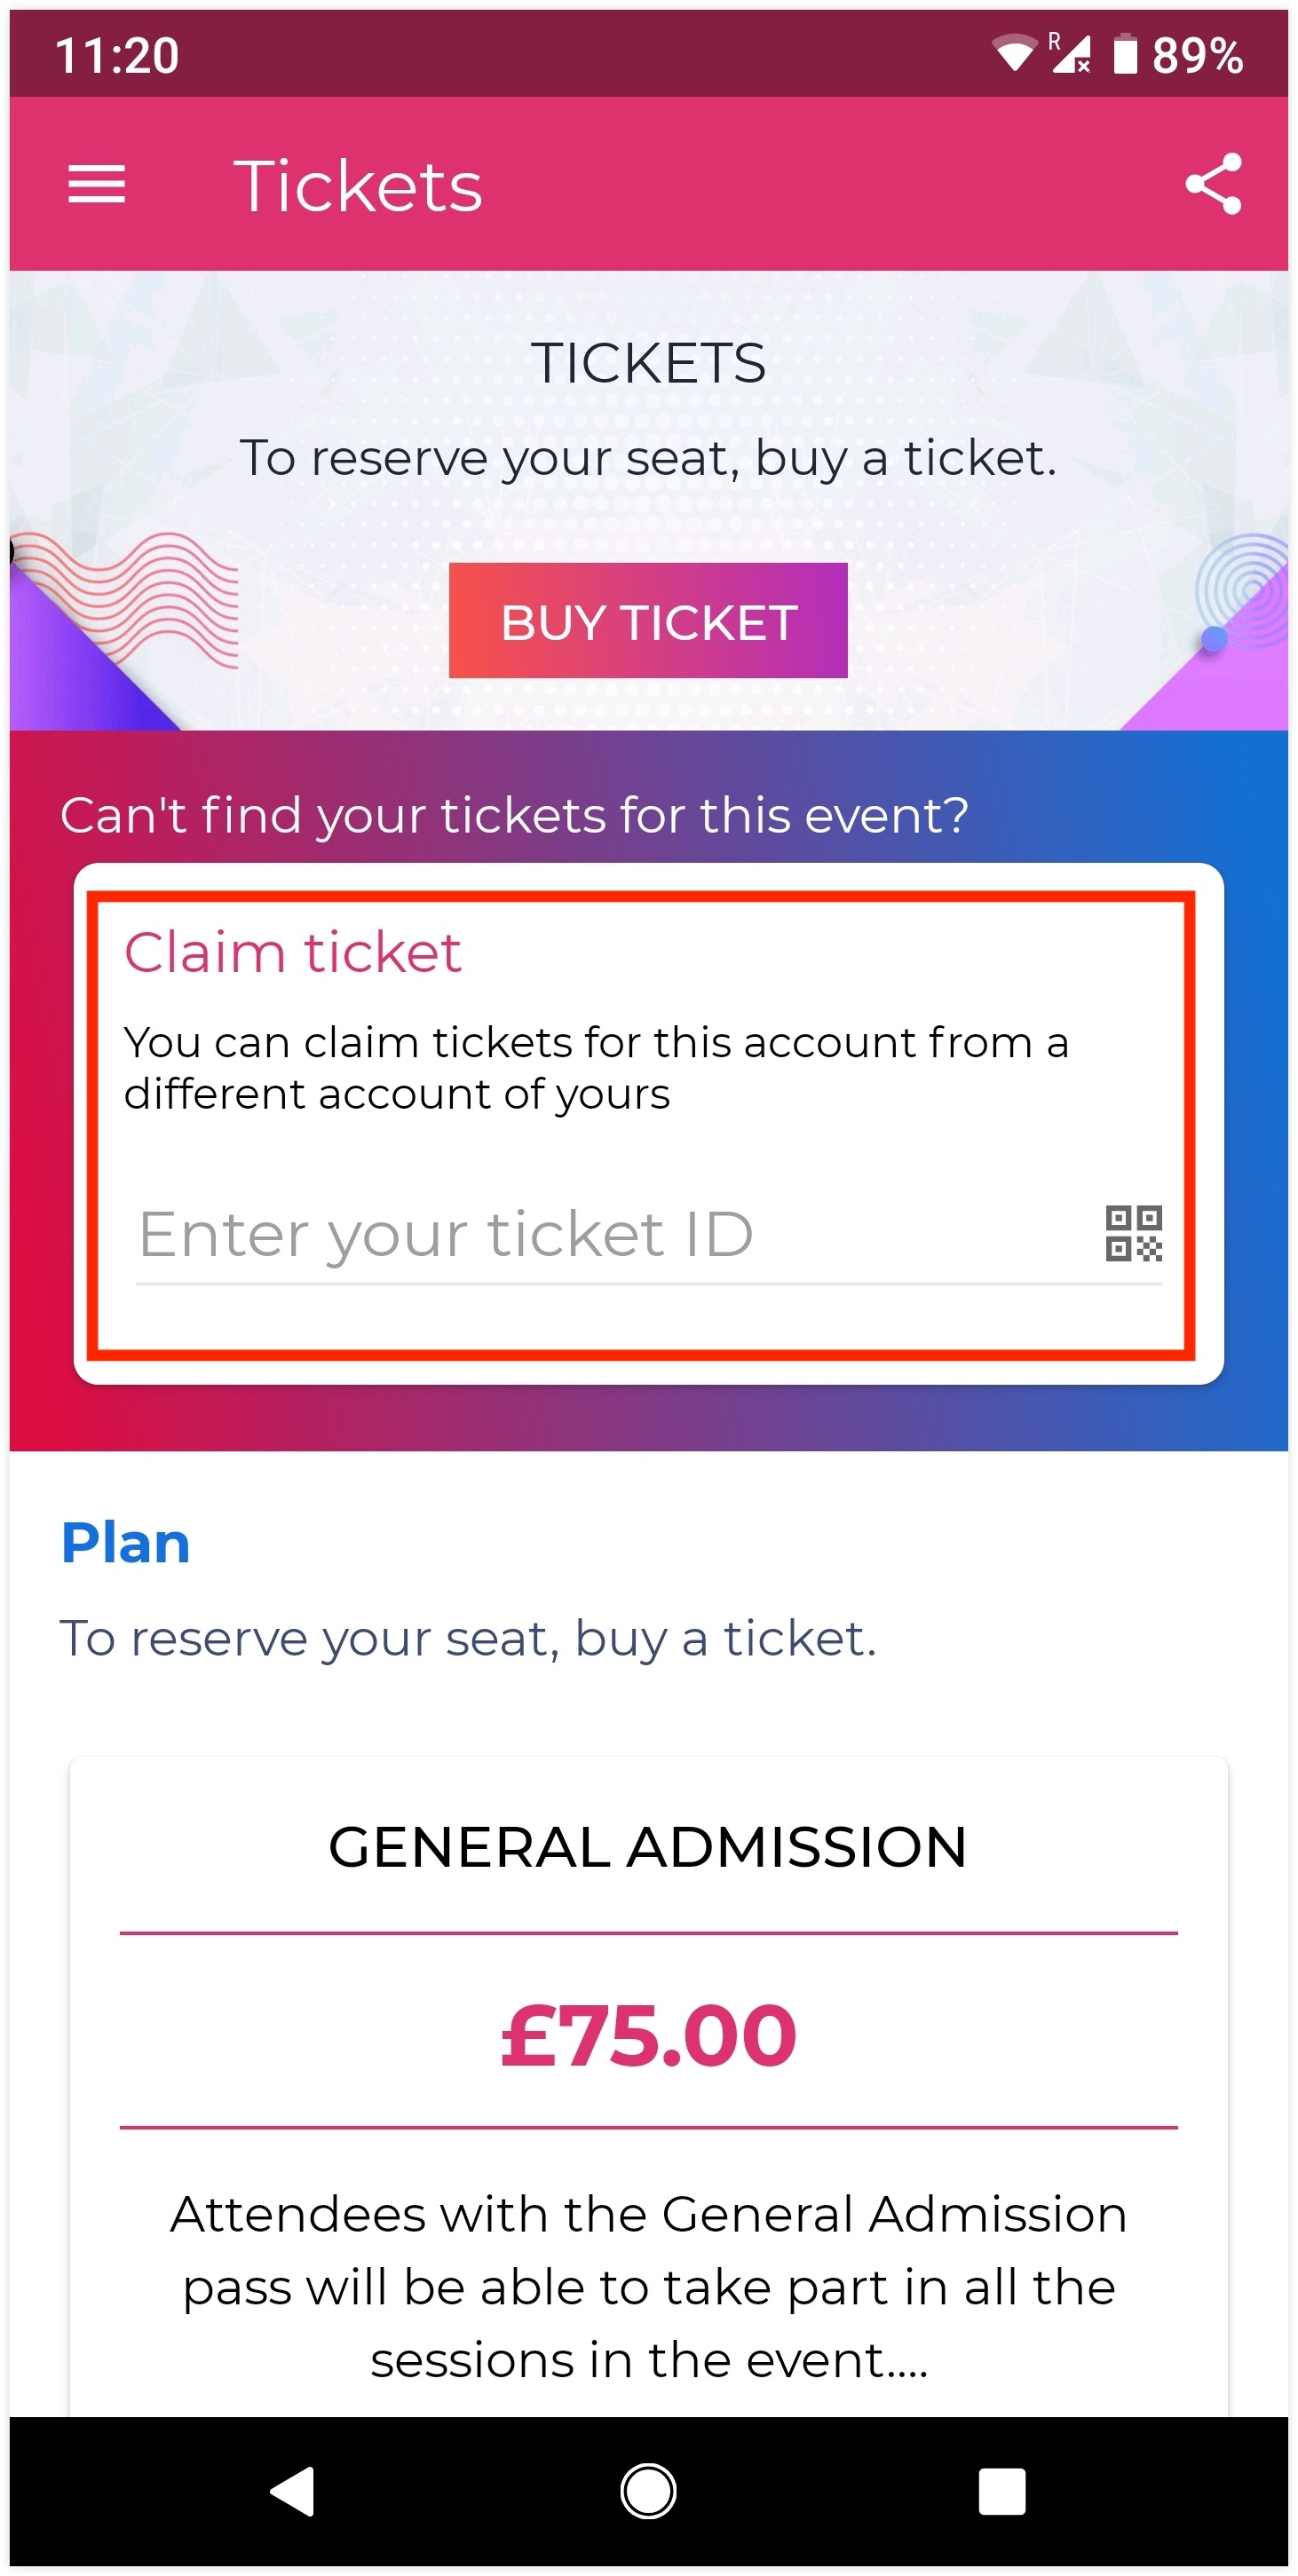
Task: Tap the Tickets page title
Action: tap(357, 186)
